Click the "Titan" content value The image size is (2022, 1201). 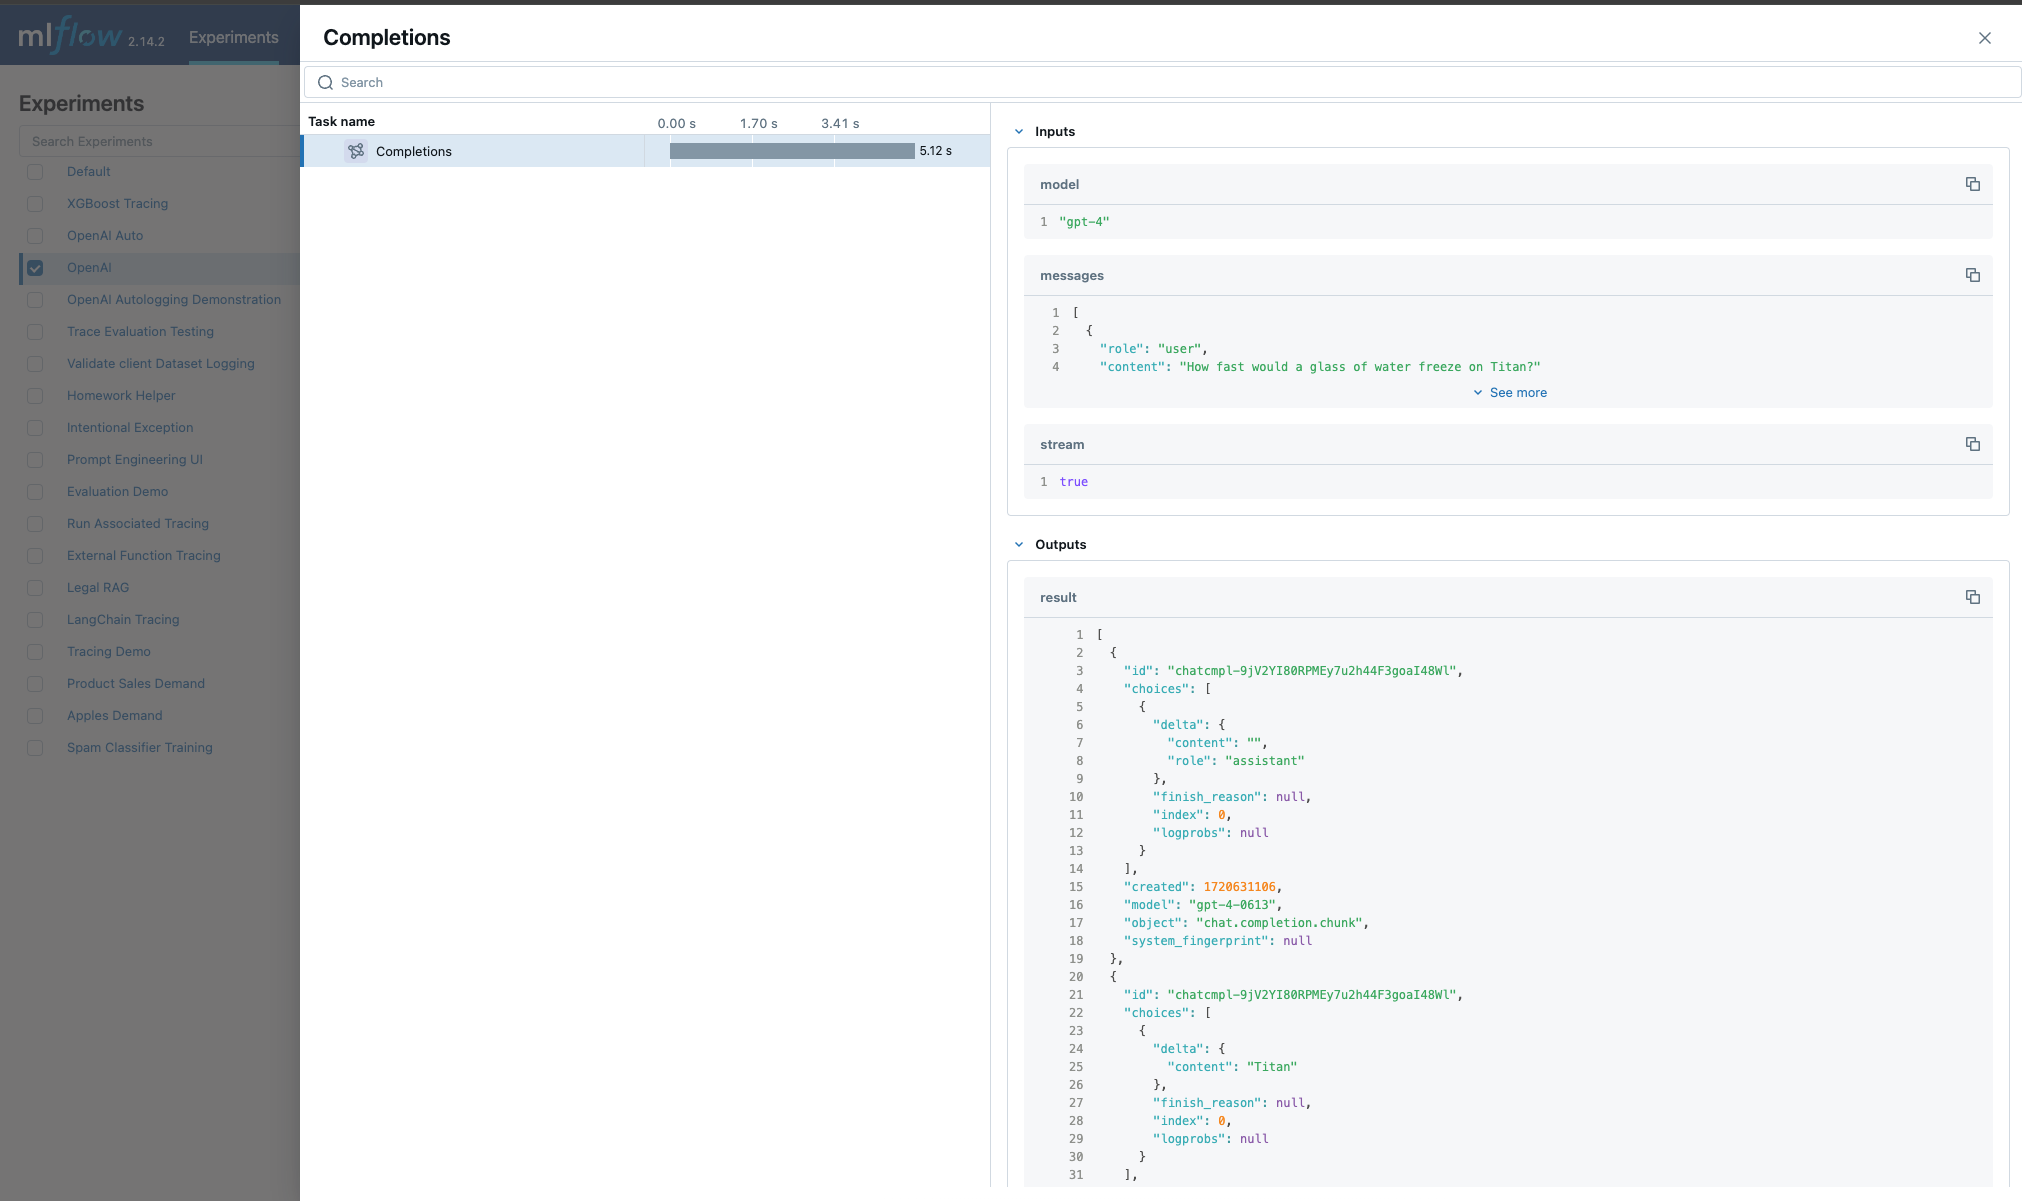click(1271, 1066)
